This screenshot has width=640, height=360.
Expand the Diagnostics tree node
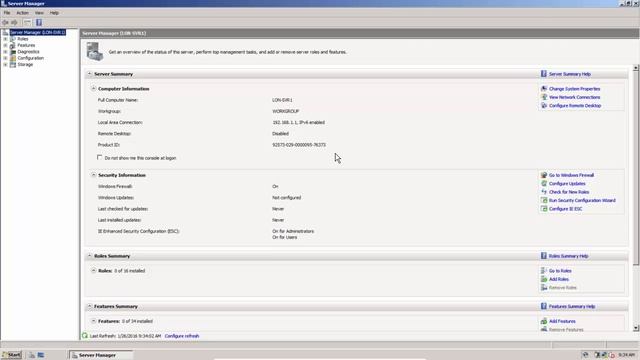pos(5,52)
